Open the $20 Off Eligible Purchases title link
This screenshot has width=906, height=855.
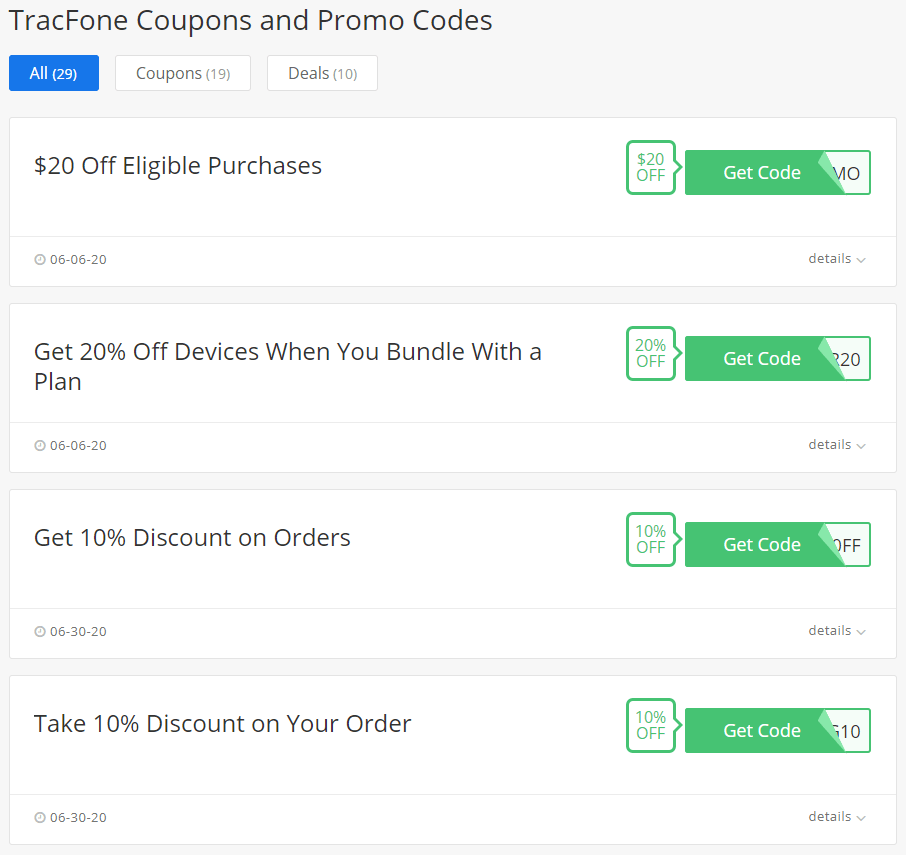click(178, 166)
